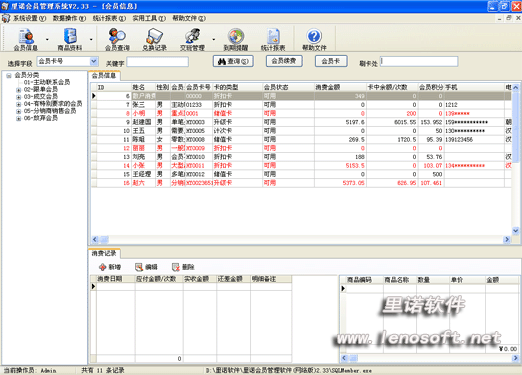Click the 删除 icon in 消费记录

pos(176,267)
